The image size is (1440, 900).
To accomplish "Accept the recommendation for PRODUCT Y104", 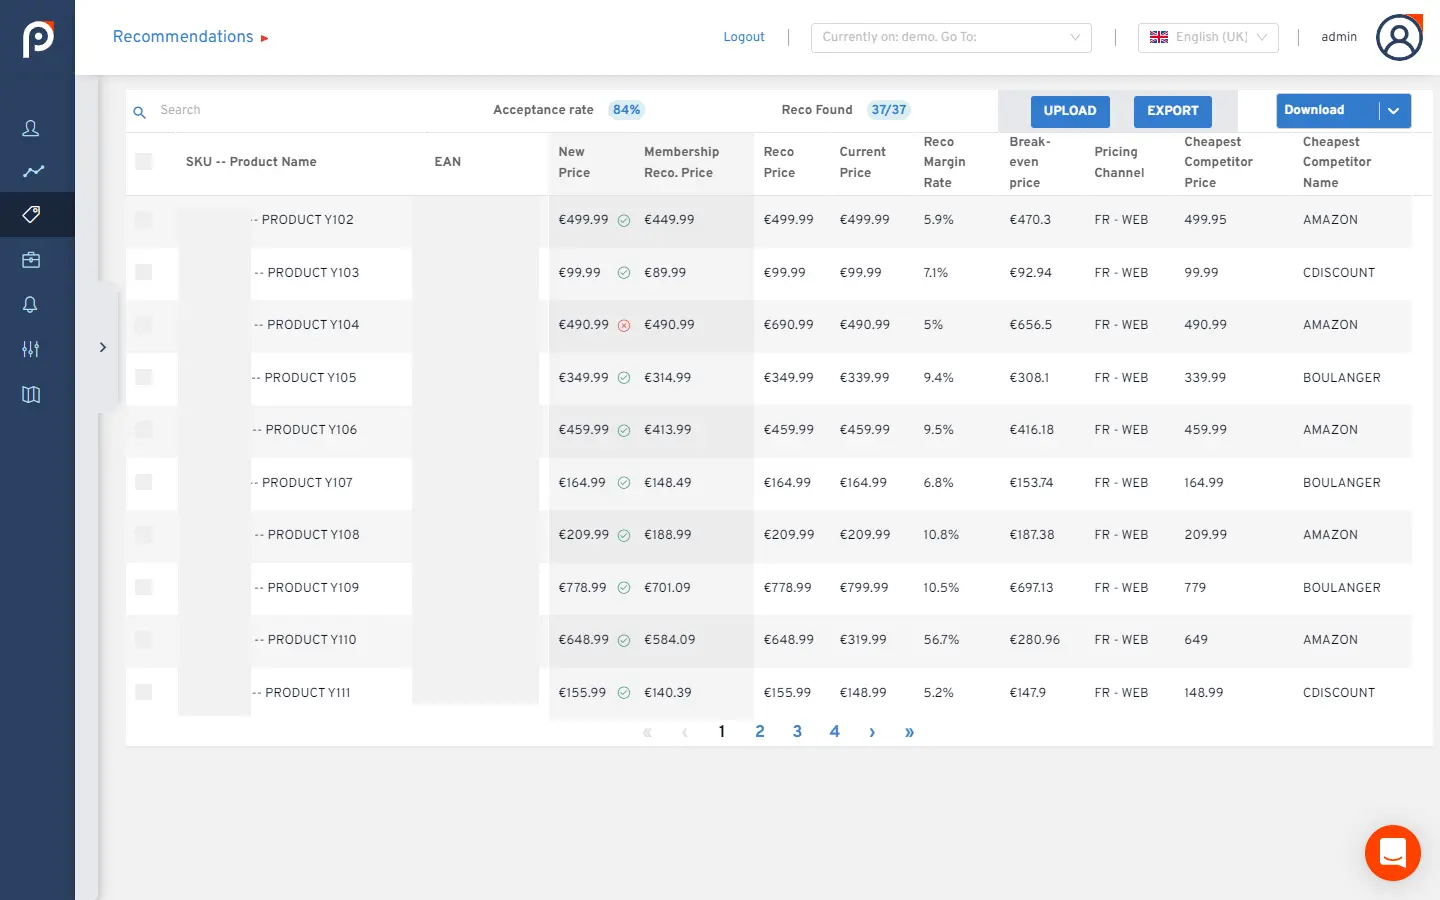I will pyautogui.click(x=623, y=325).
